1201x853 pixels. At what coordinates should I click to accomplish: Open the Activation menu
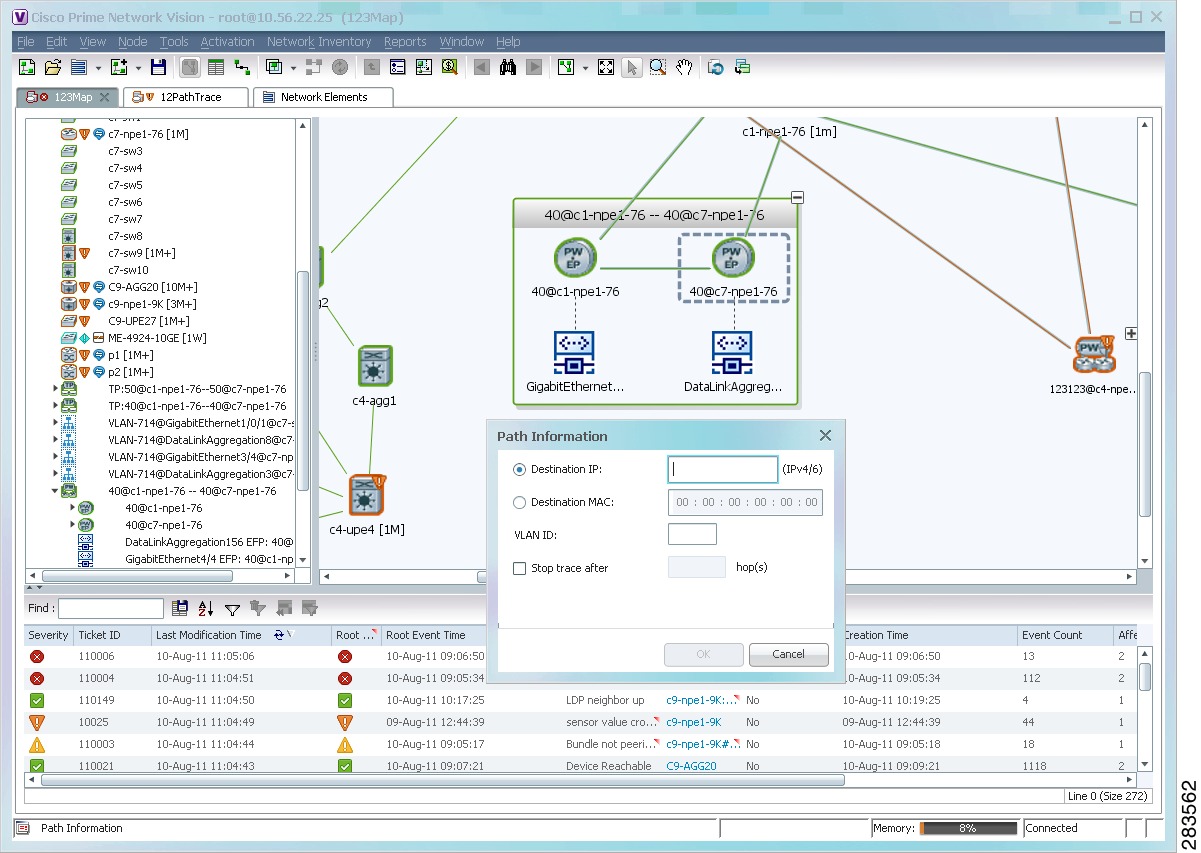click(x=227, y=42)
